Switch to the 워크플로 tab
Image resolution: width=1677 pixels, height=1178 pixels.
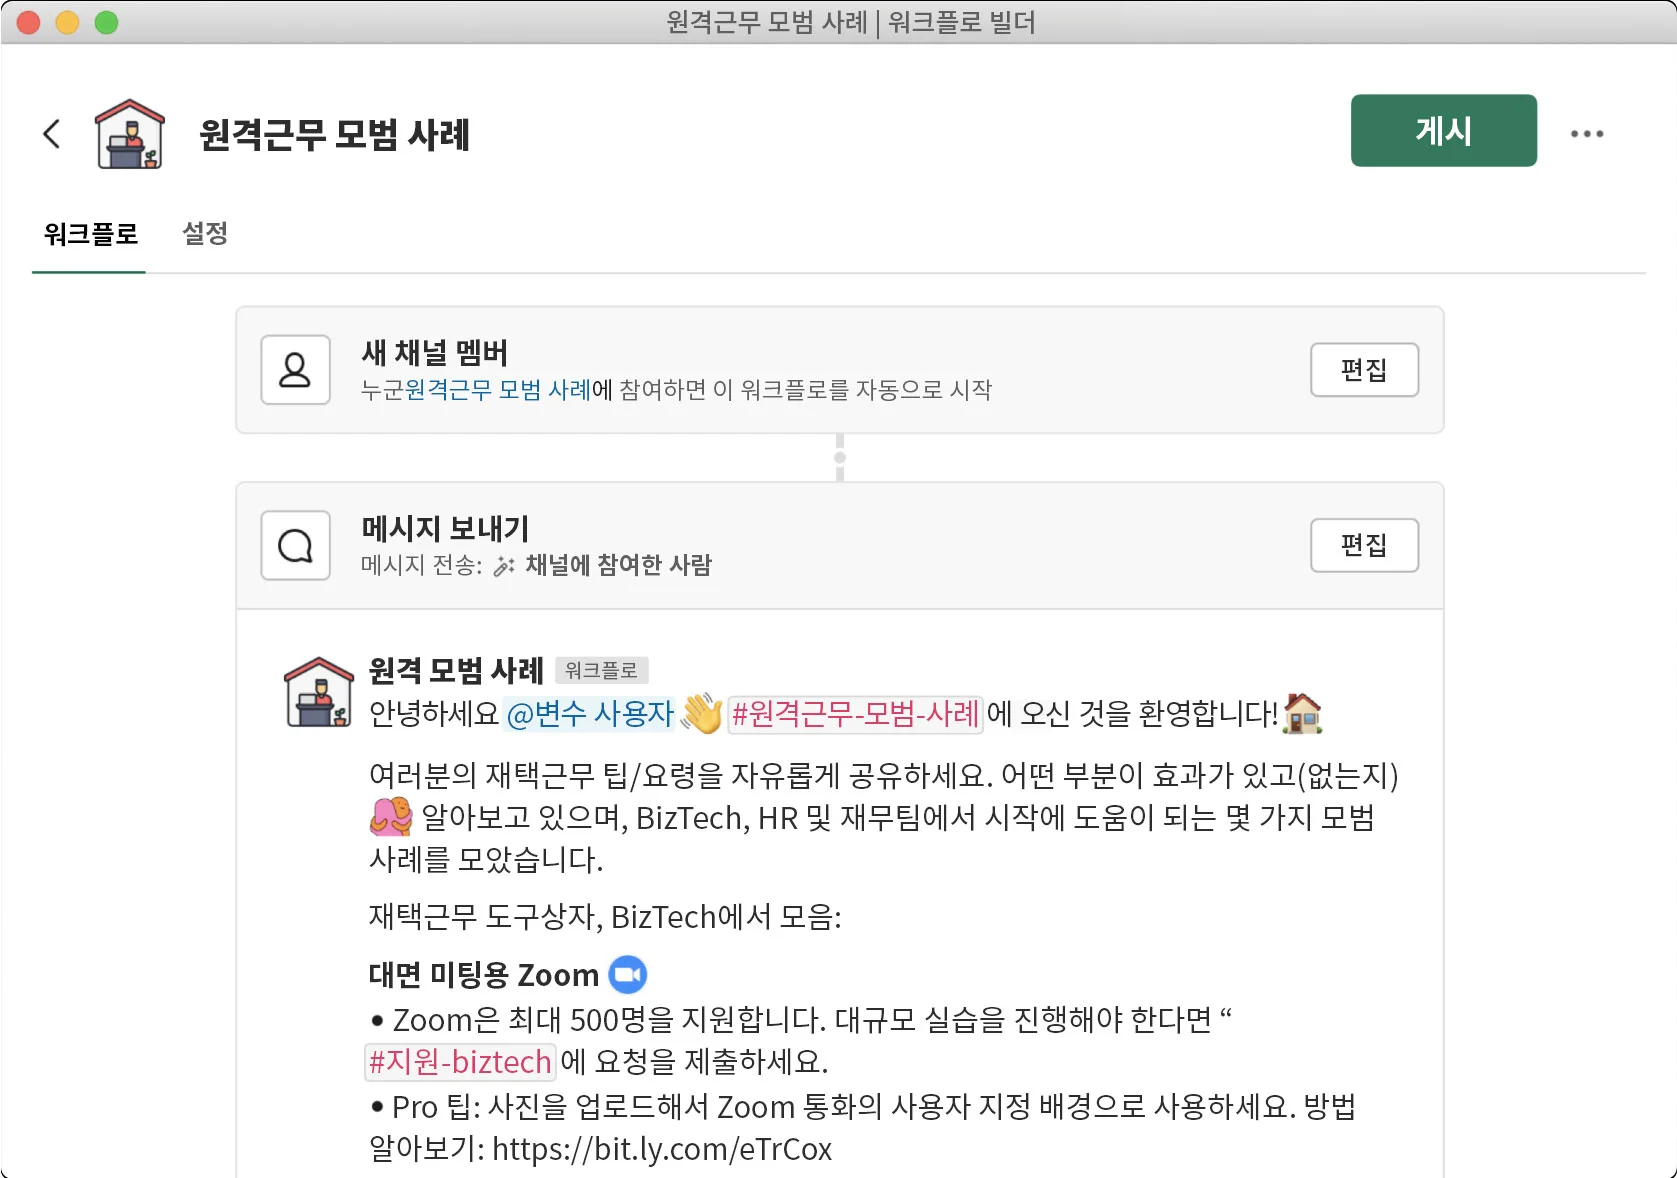coord(90,234)
